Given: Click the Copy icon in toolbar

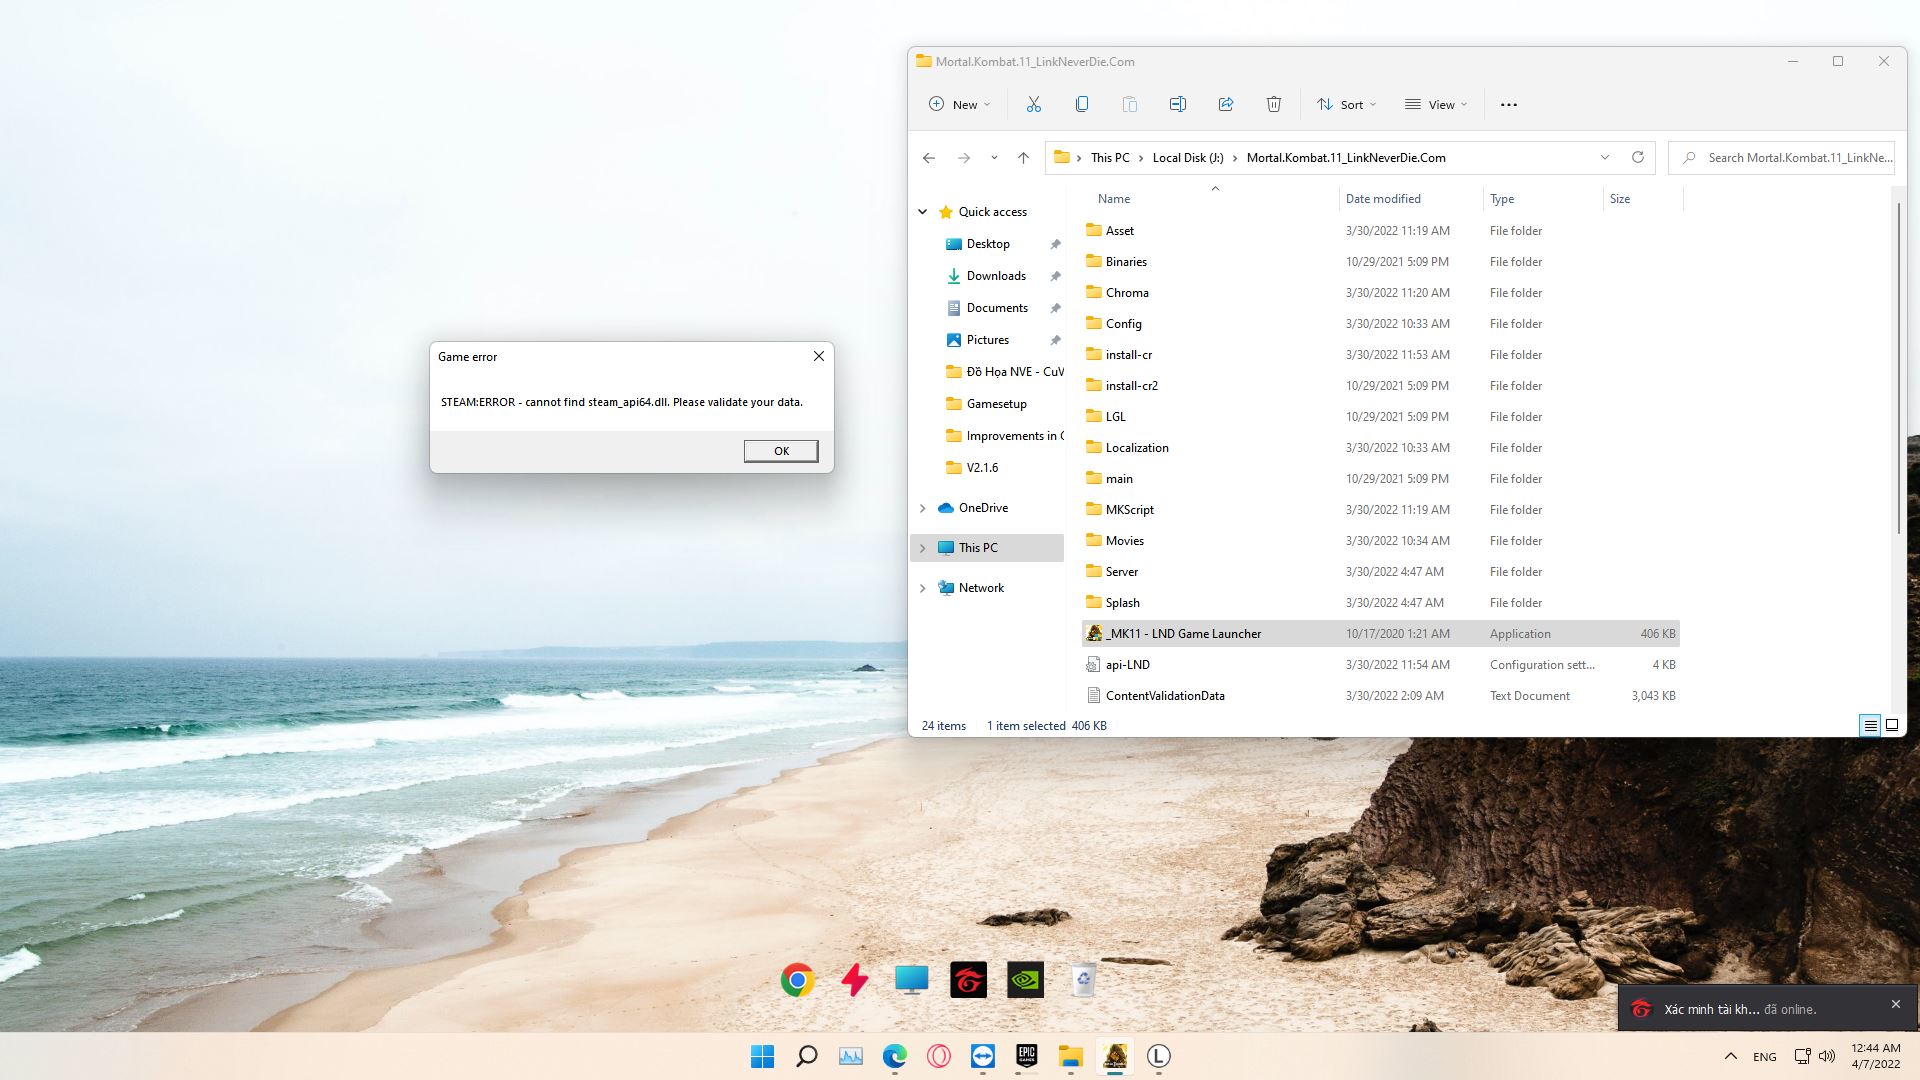Looking at the screenshot, I should point(1081,104).
